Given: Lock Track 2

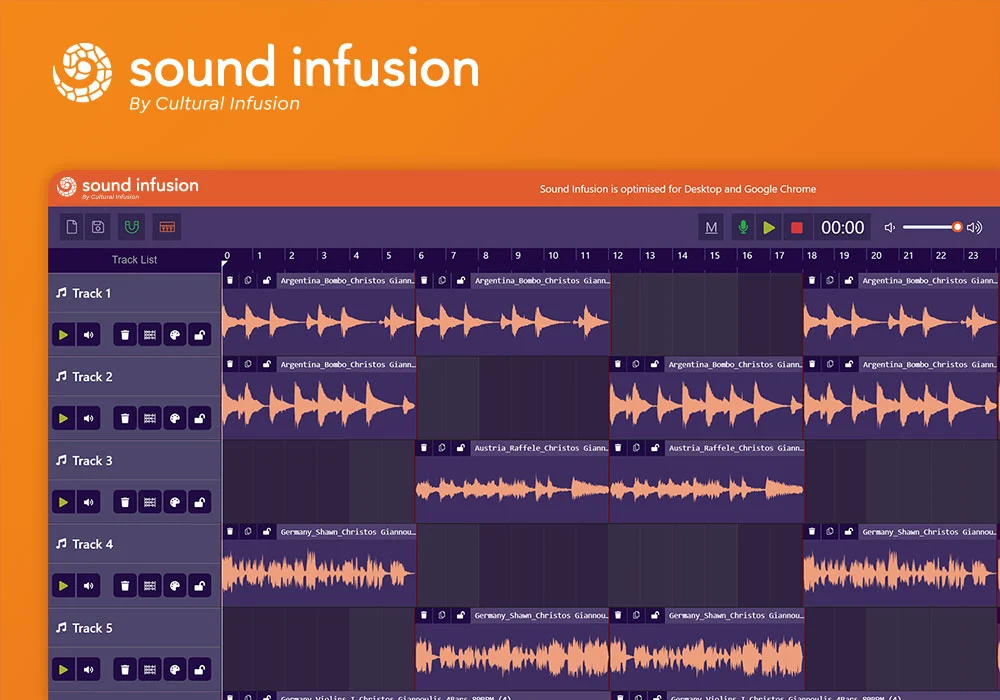Looking at the screenshot, I should tap(200, 418).
